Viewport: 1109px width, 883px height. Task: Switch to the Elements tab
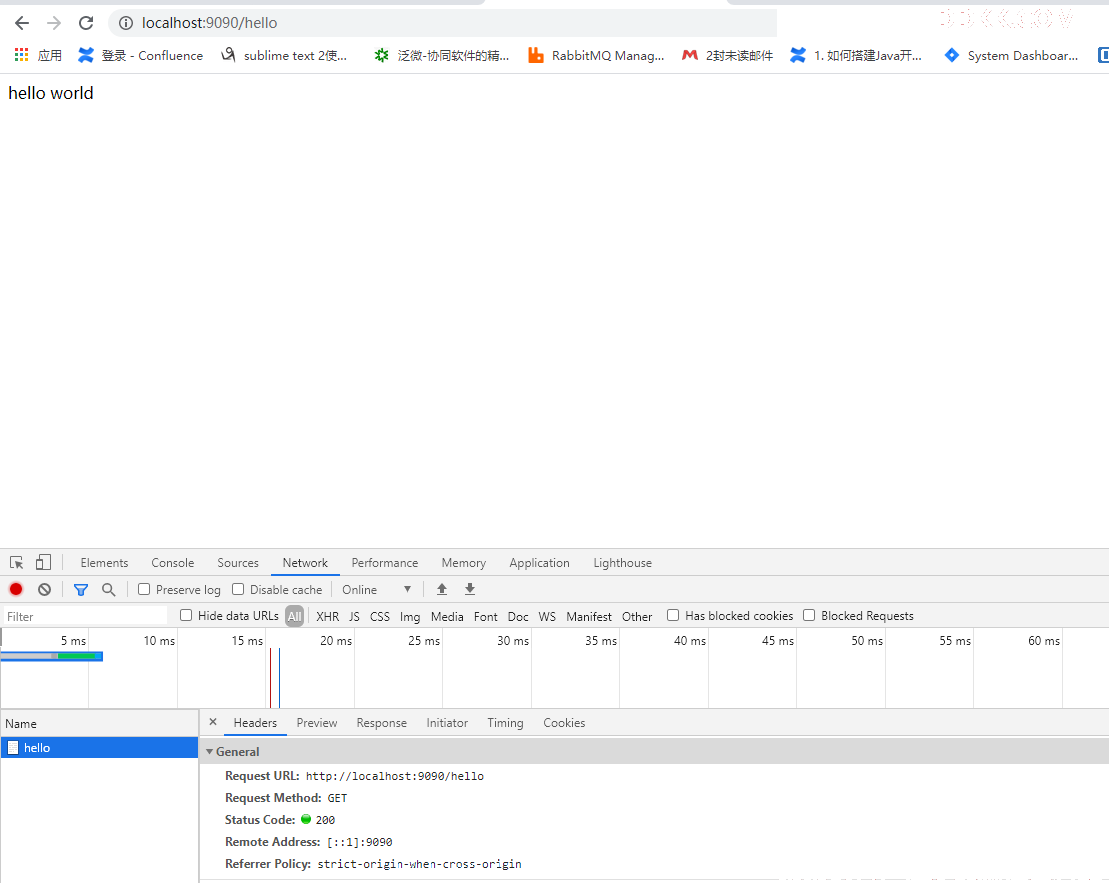(x=104, y=562)
